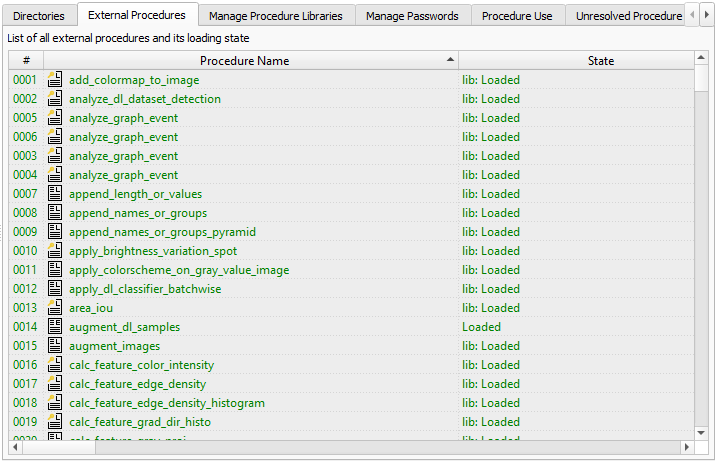Click the calc_feature_grad_dir_histo row icon
The height and width of the screenshot is (462, 717).
tap(55, 422)
